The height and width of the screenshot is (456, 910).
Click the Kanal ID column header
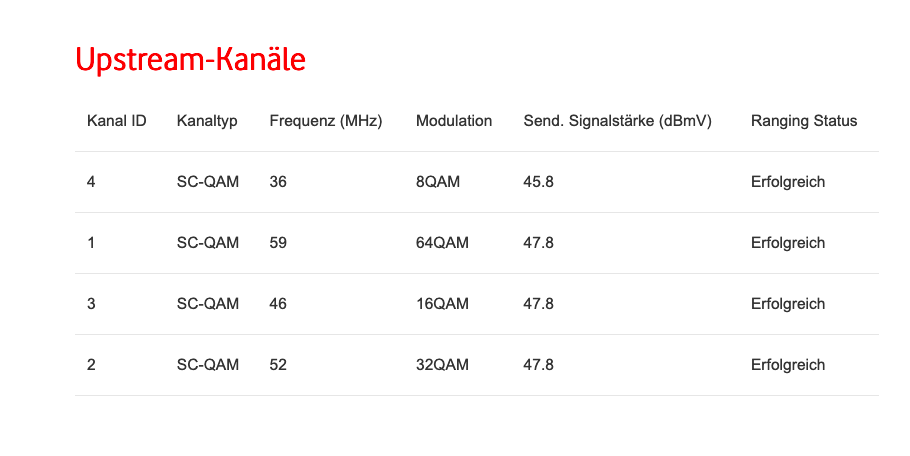(x=117, y=121)
